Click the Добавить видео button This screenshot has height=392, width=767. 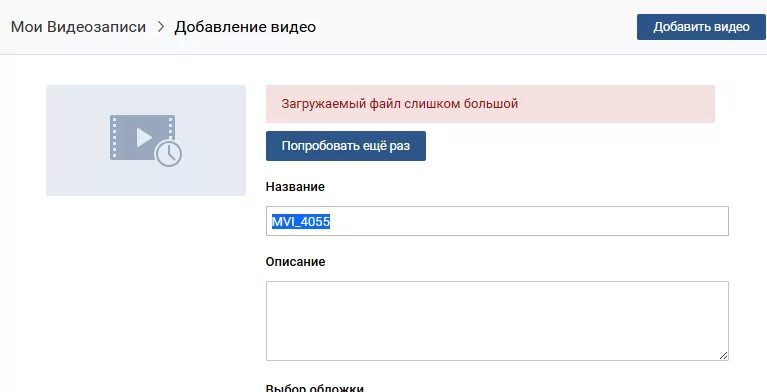click(x=701, y=27)
